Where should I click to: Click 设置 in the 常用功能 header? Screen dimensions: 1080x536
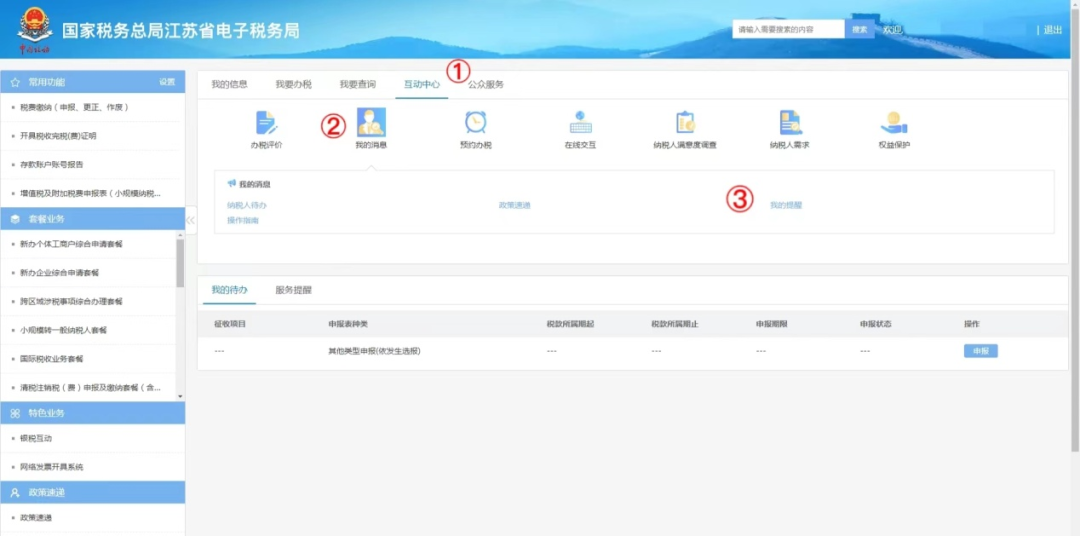(x=167, y=81)
